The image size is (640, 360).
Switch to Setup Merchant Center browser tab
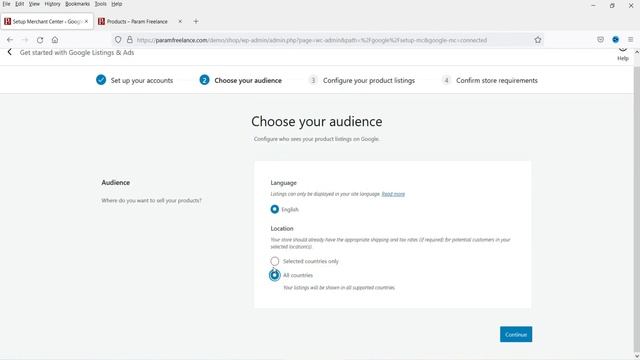[47, 21]
